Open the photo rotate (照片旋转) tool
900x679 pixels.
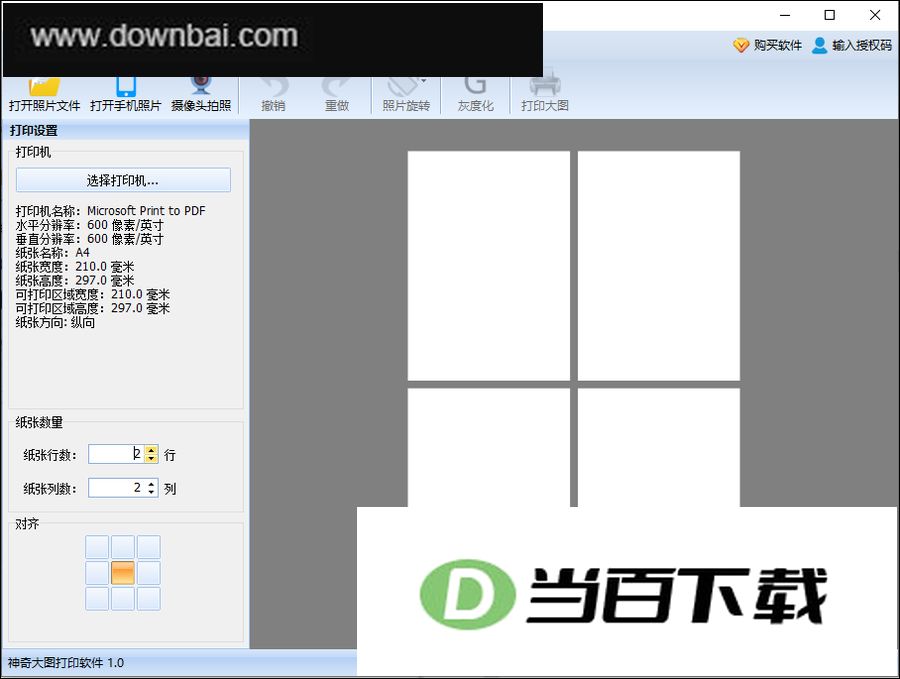point(406,95)
